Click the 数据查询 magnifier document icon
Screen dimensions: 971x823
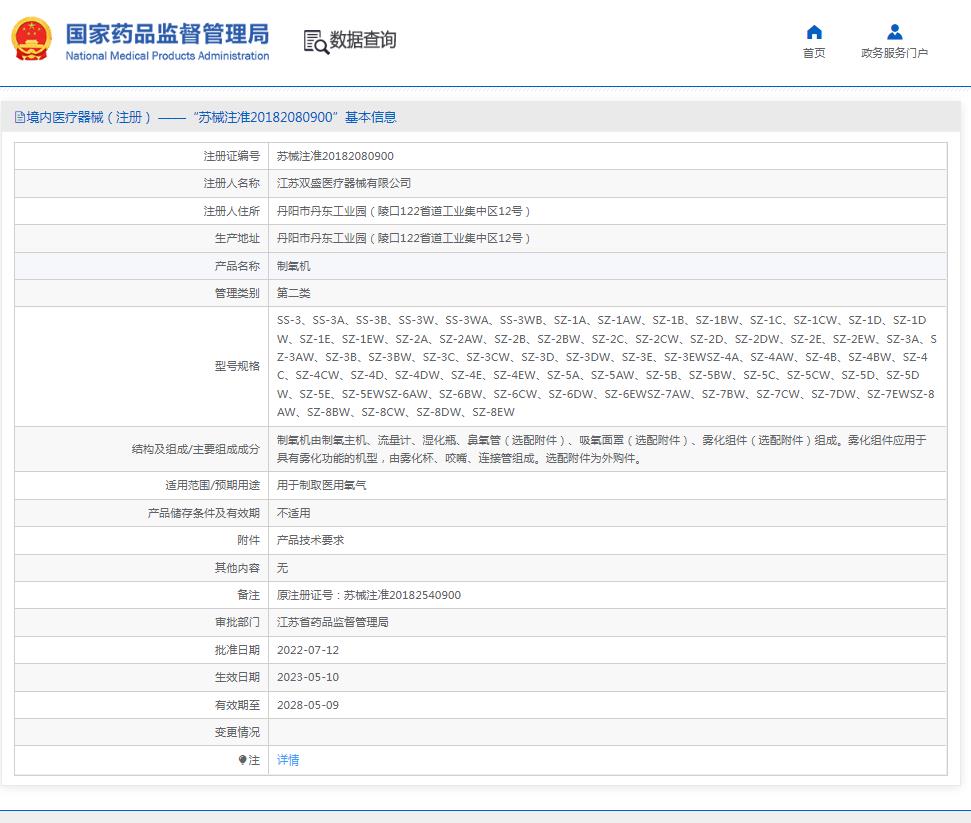coord(315,41)
